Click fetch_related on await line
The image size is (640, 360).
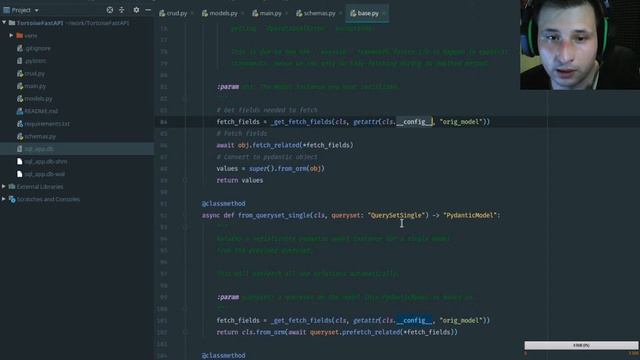[276, 145]
